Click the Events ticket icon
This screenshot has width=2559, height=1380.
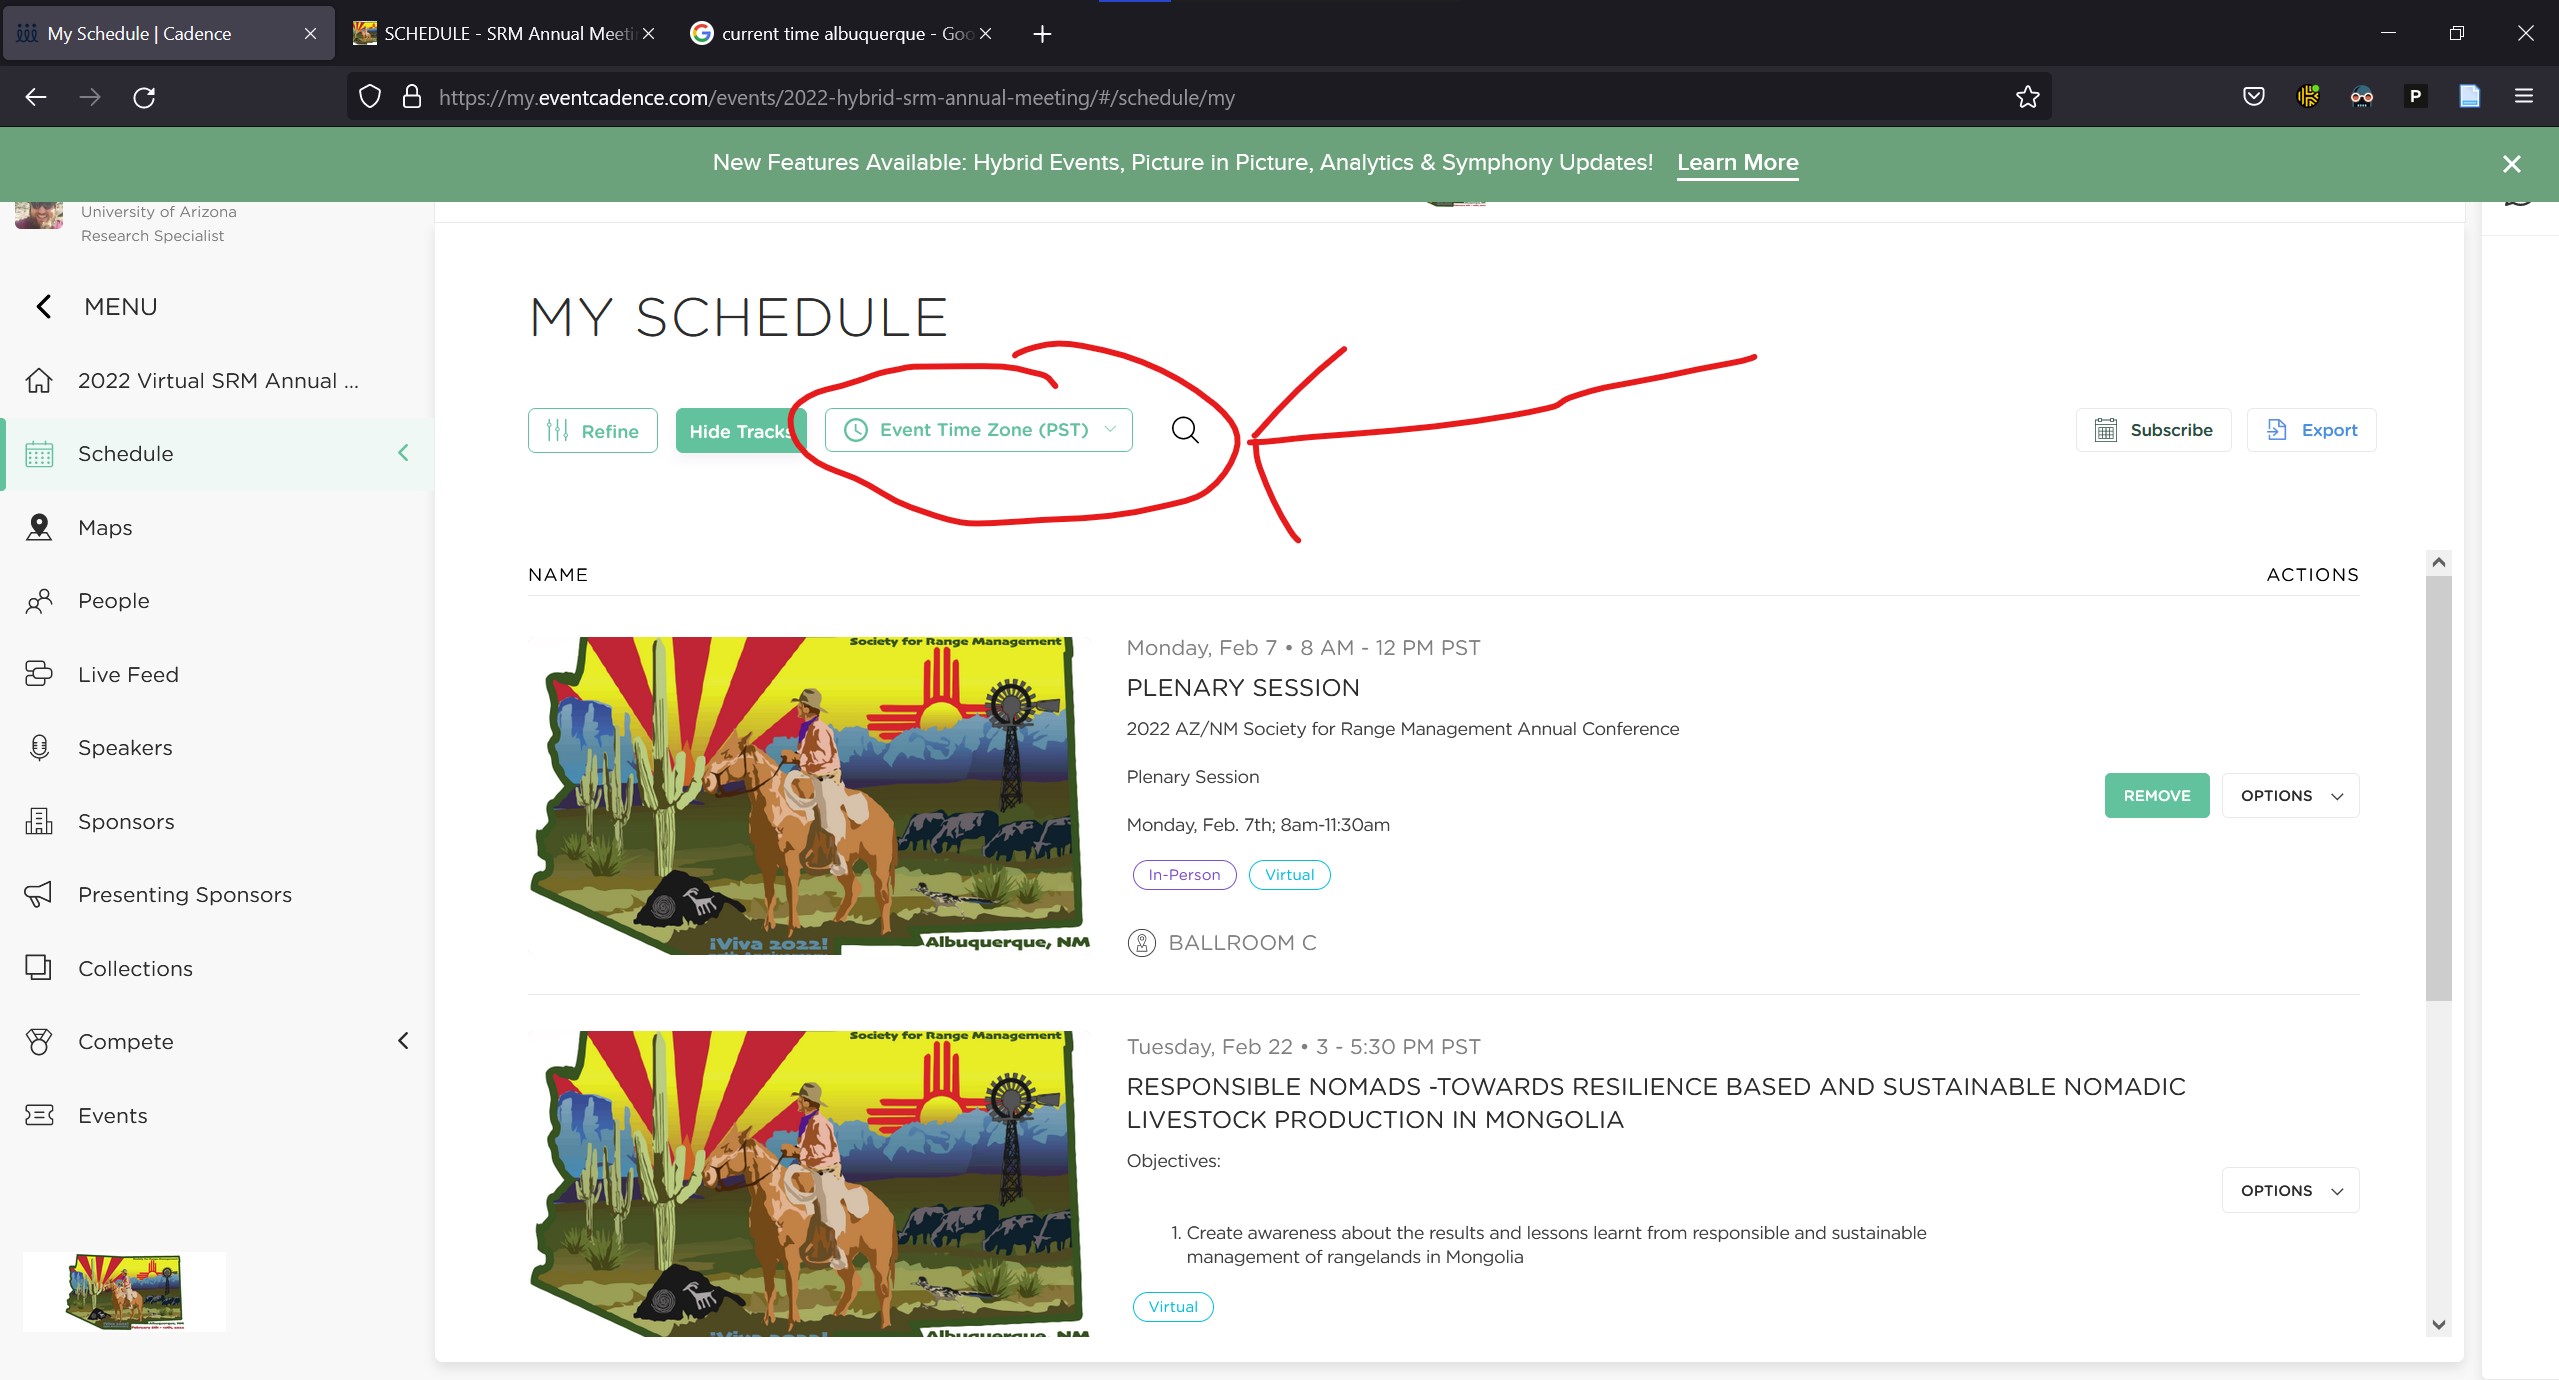[x=39, y=1116]
